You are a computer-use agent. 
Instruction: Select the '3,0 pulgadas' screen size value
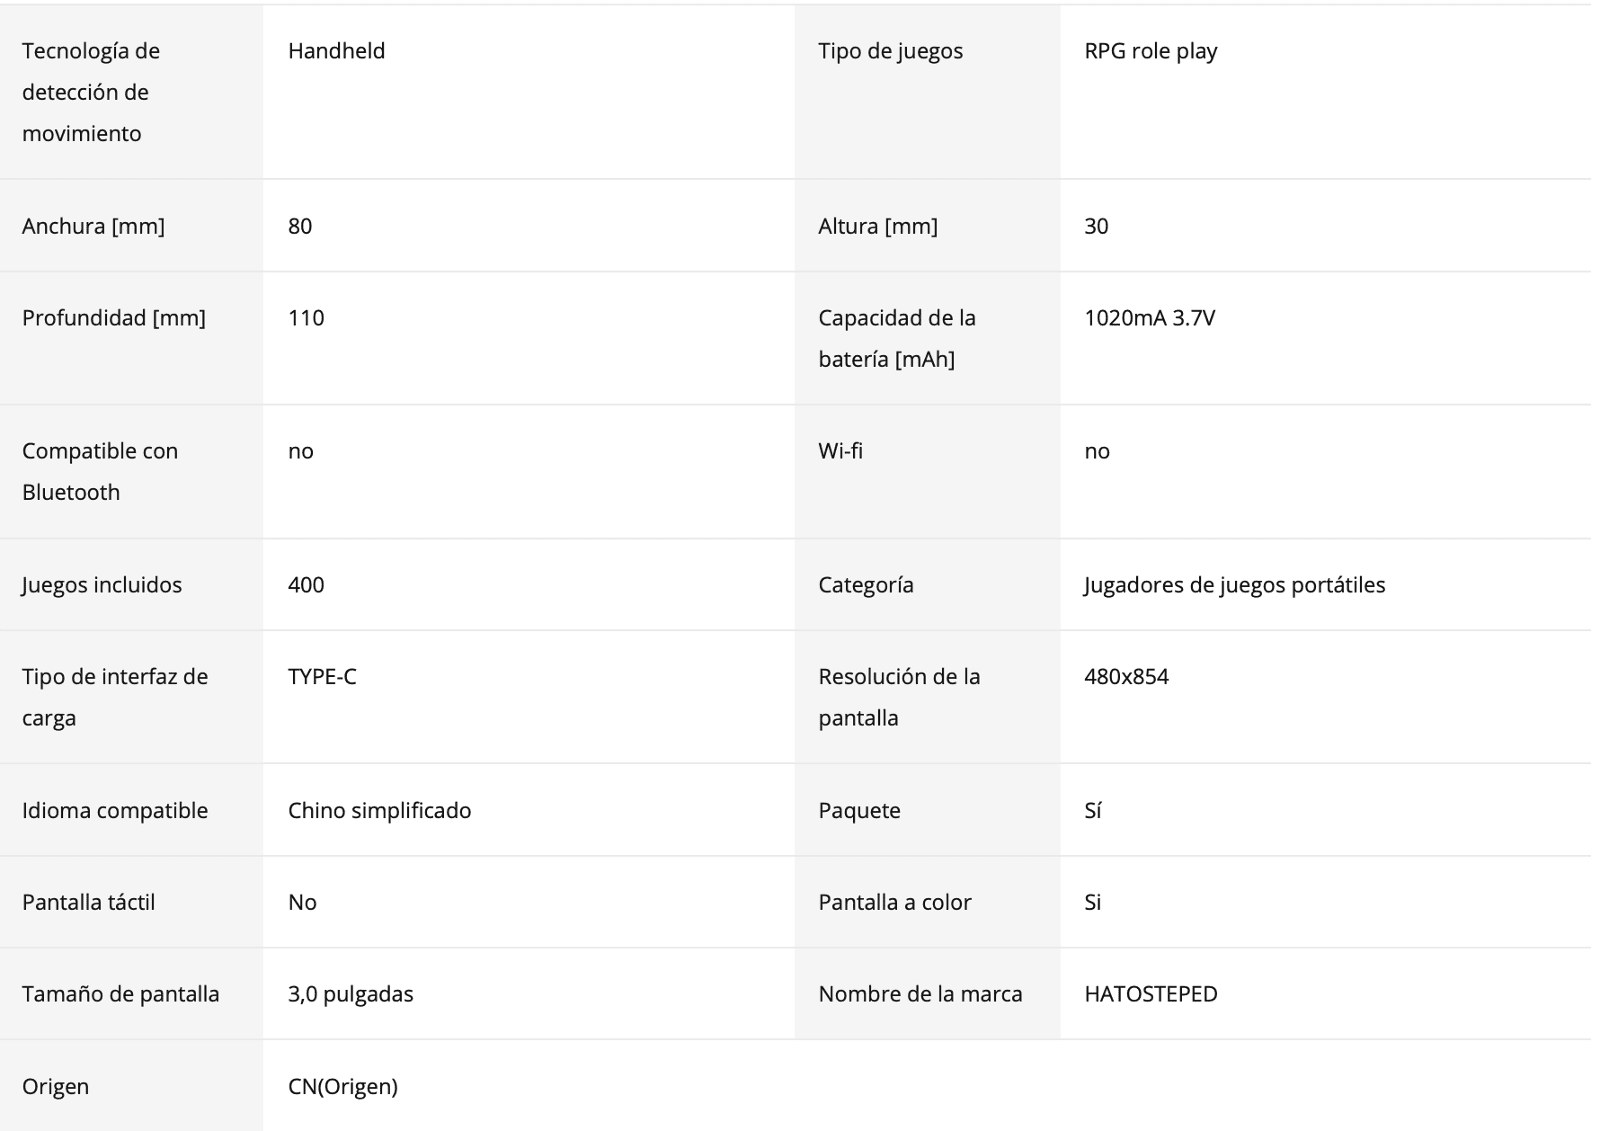(350, 995)
